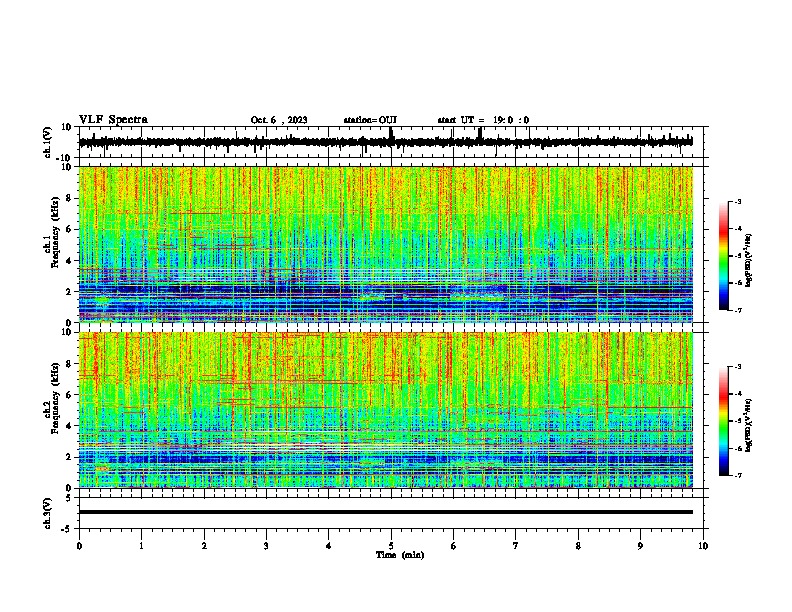Select the date text "Oct. 6 , 2023"
Viewport: 792px width, 612px height.
(279, 120)
